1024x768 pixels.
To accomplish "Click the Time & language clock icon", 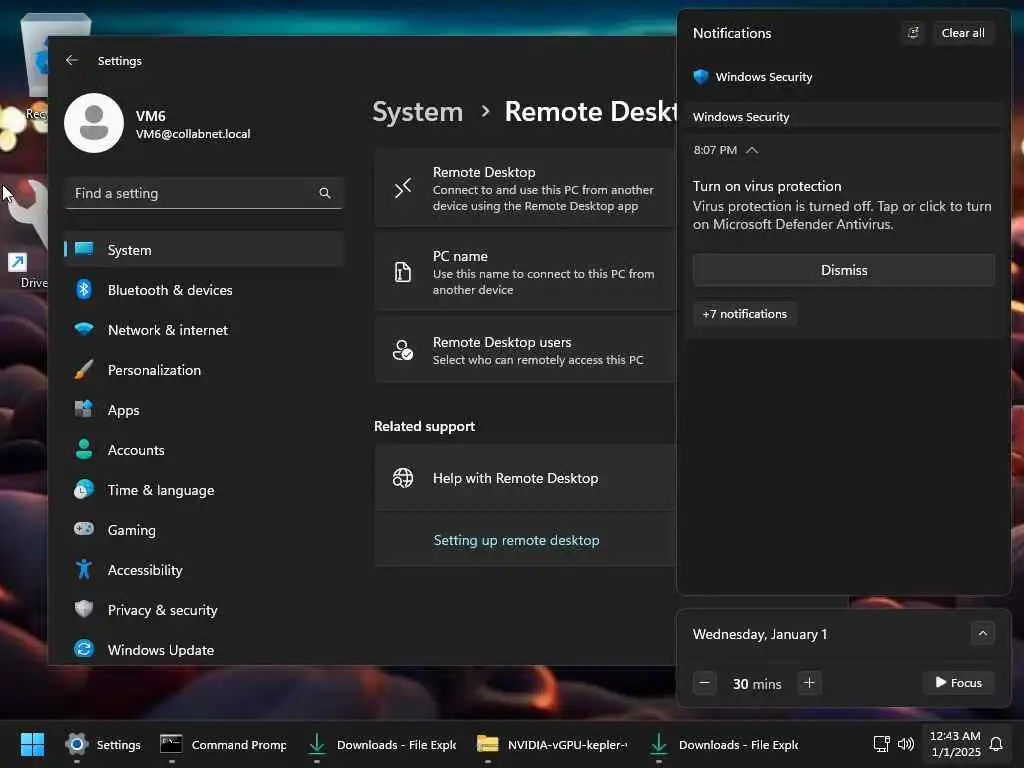I will click(x=84, y=489).
